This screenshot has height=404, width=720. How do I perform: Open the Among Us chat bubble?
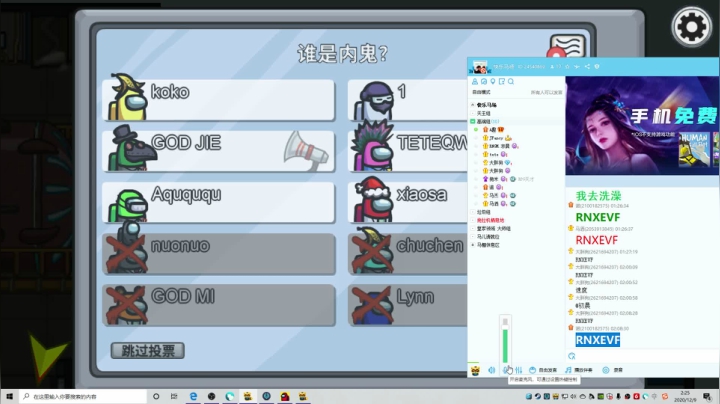pyautogui.click(x=567, y=46)
